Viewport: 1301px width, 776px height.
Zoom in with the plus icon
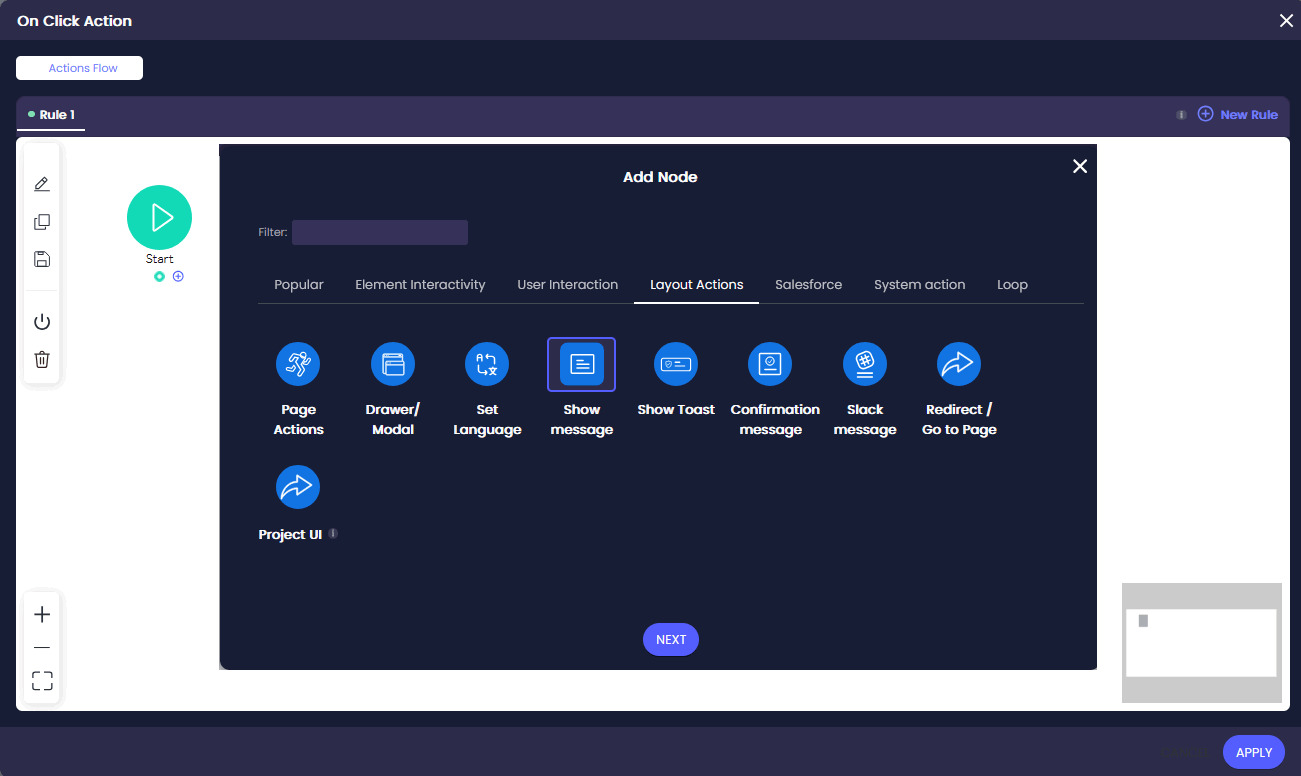[42, 614]
